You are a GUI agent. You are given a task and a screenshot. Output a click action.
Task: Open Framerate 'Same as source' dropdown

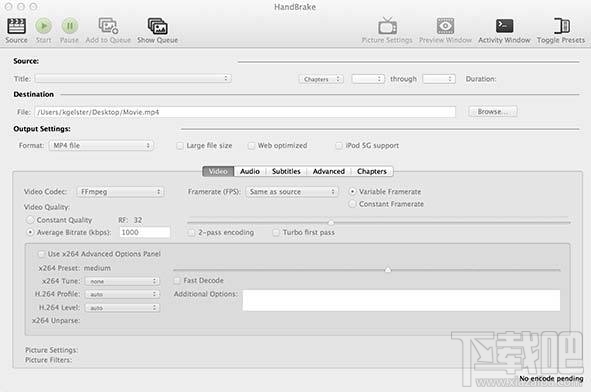coord(292,192)
